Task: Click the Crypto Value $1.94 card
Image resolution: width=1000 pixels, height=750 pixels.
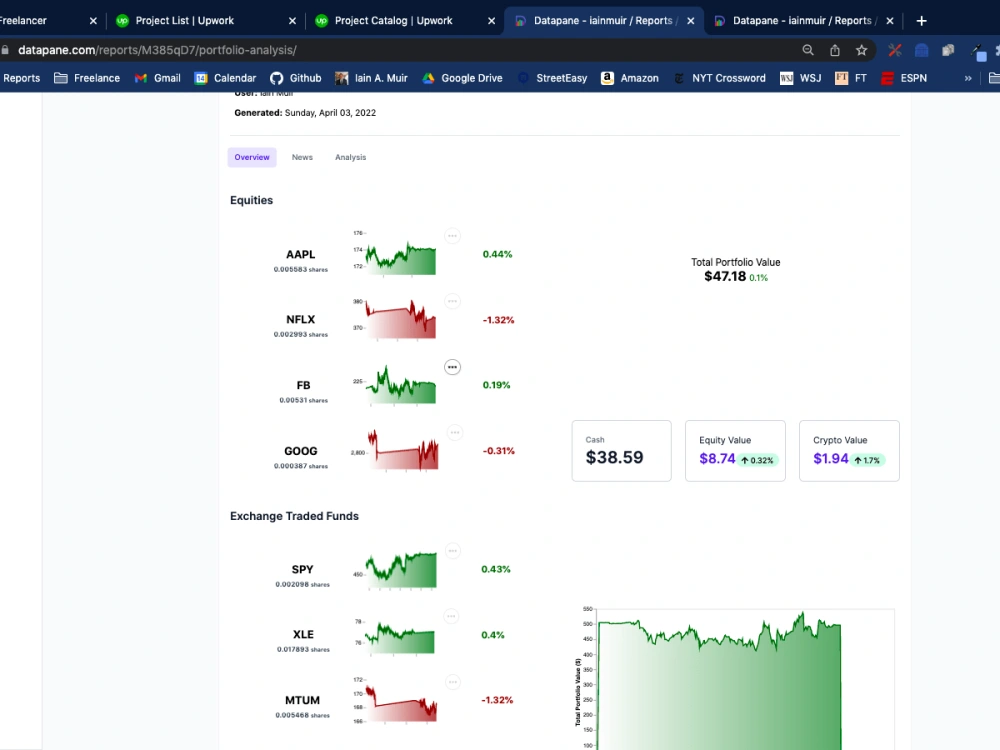Action: 849,451
